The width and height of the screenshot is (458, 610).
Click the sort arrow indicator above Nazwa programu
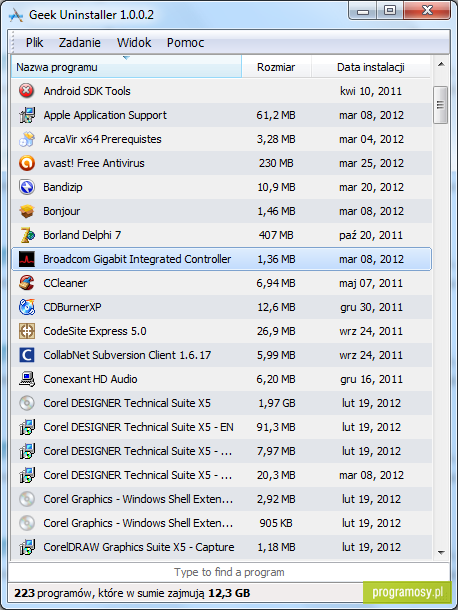(126, 58)
